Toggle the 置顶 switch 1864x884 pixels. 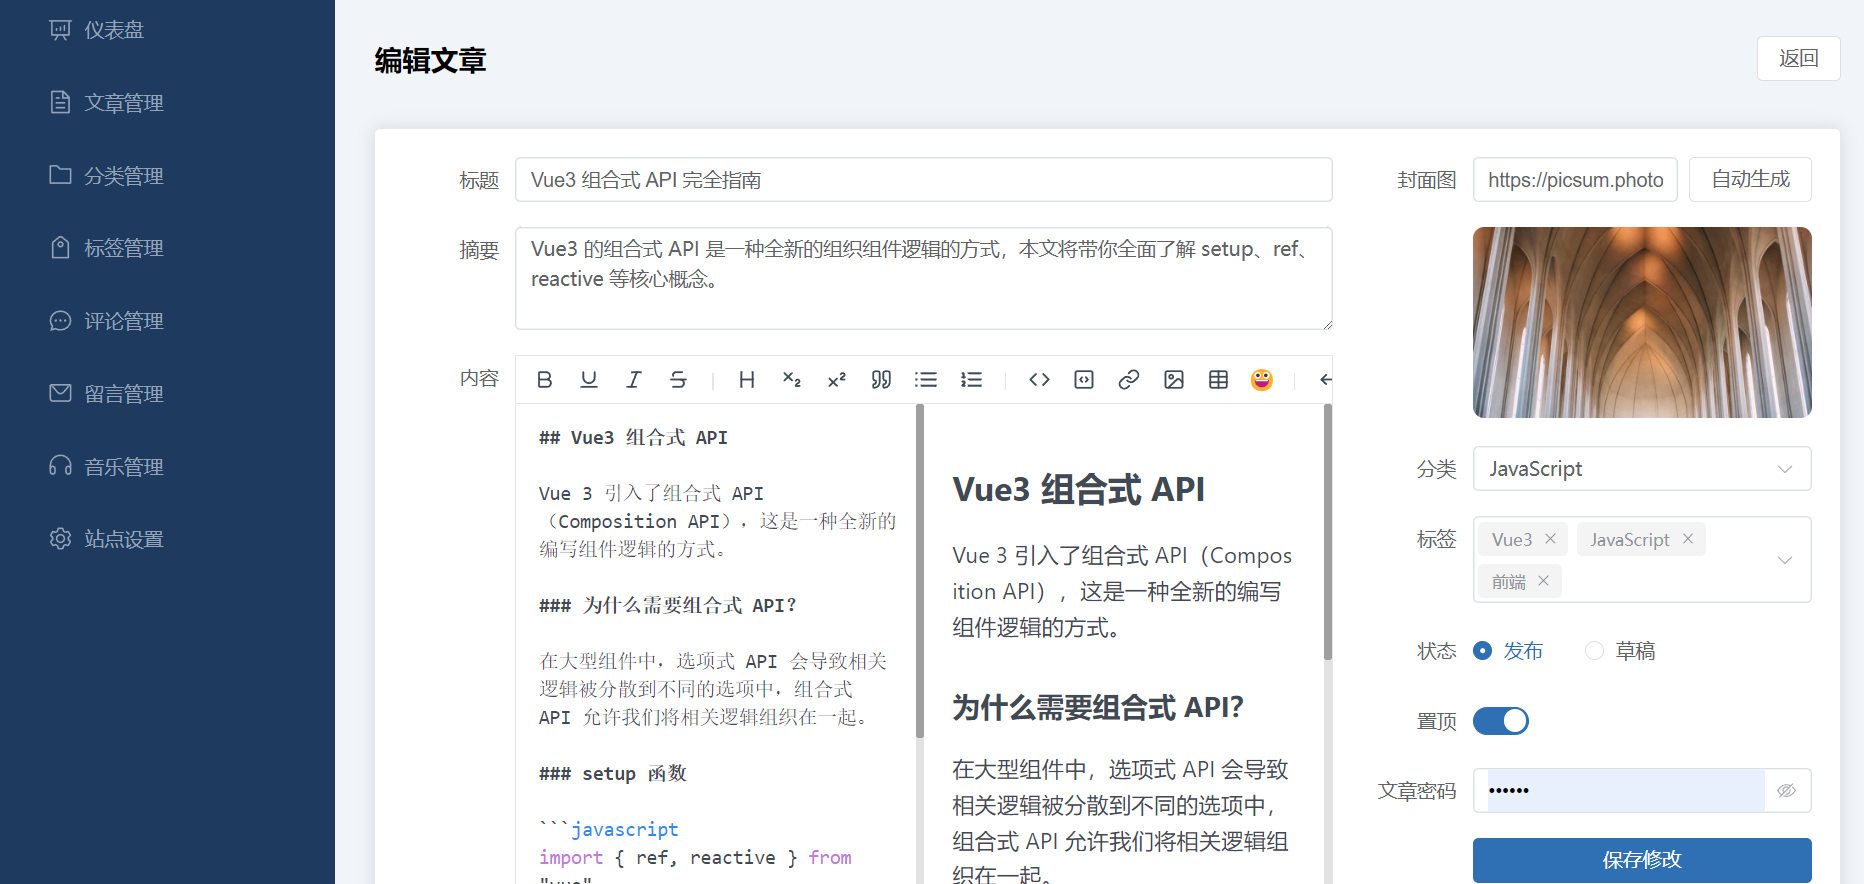pyautogui.click(x=1501, y=721)
